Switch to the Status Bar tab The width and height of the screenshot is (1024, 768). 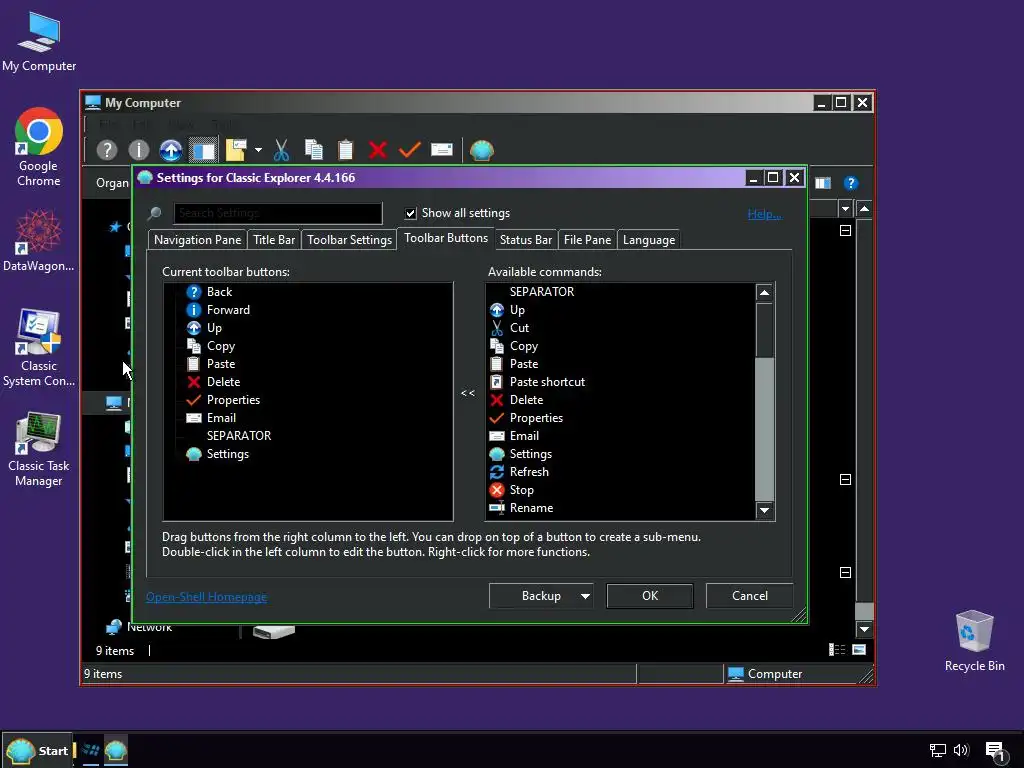click(526, 240)
